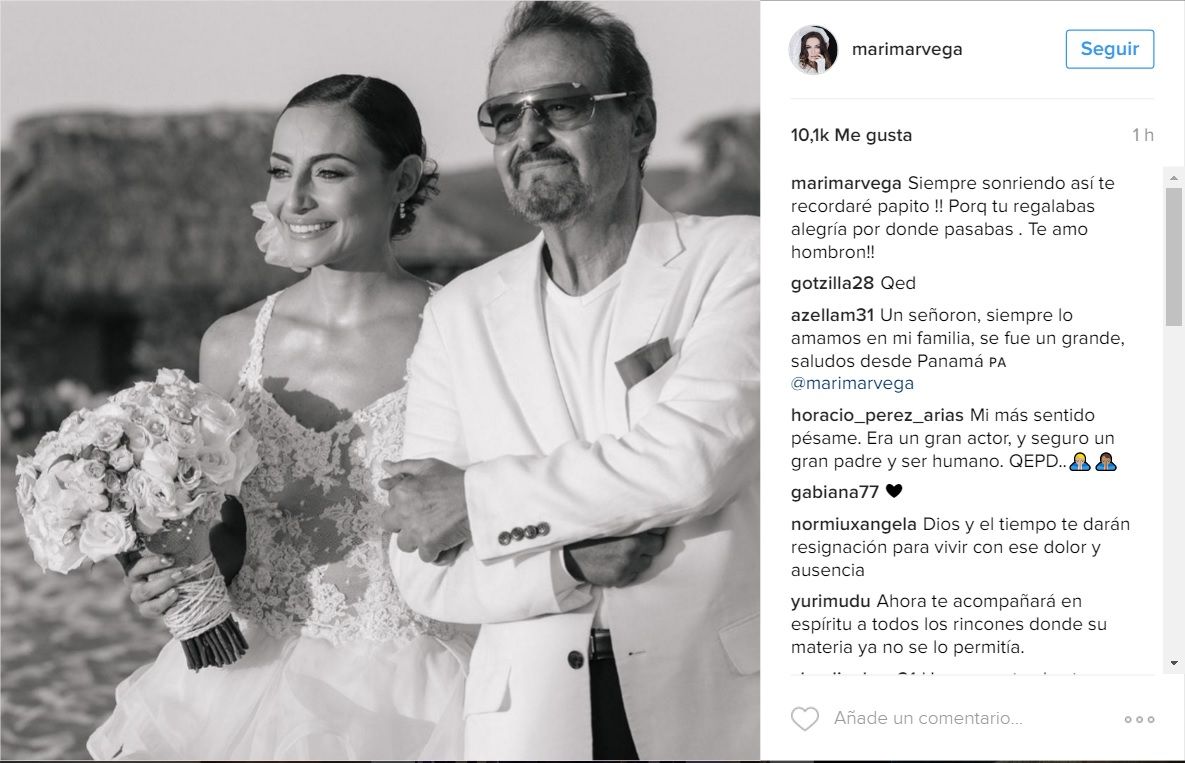Image resolution: width=1185 pixels, height=763 pixels.
Task: Open the three-dots more options menu
Action: [x=1139, y=719]
